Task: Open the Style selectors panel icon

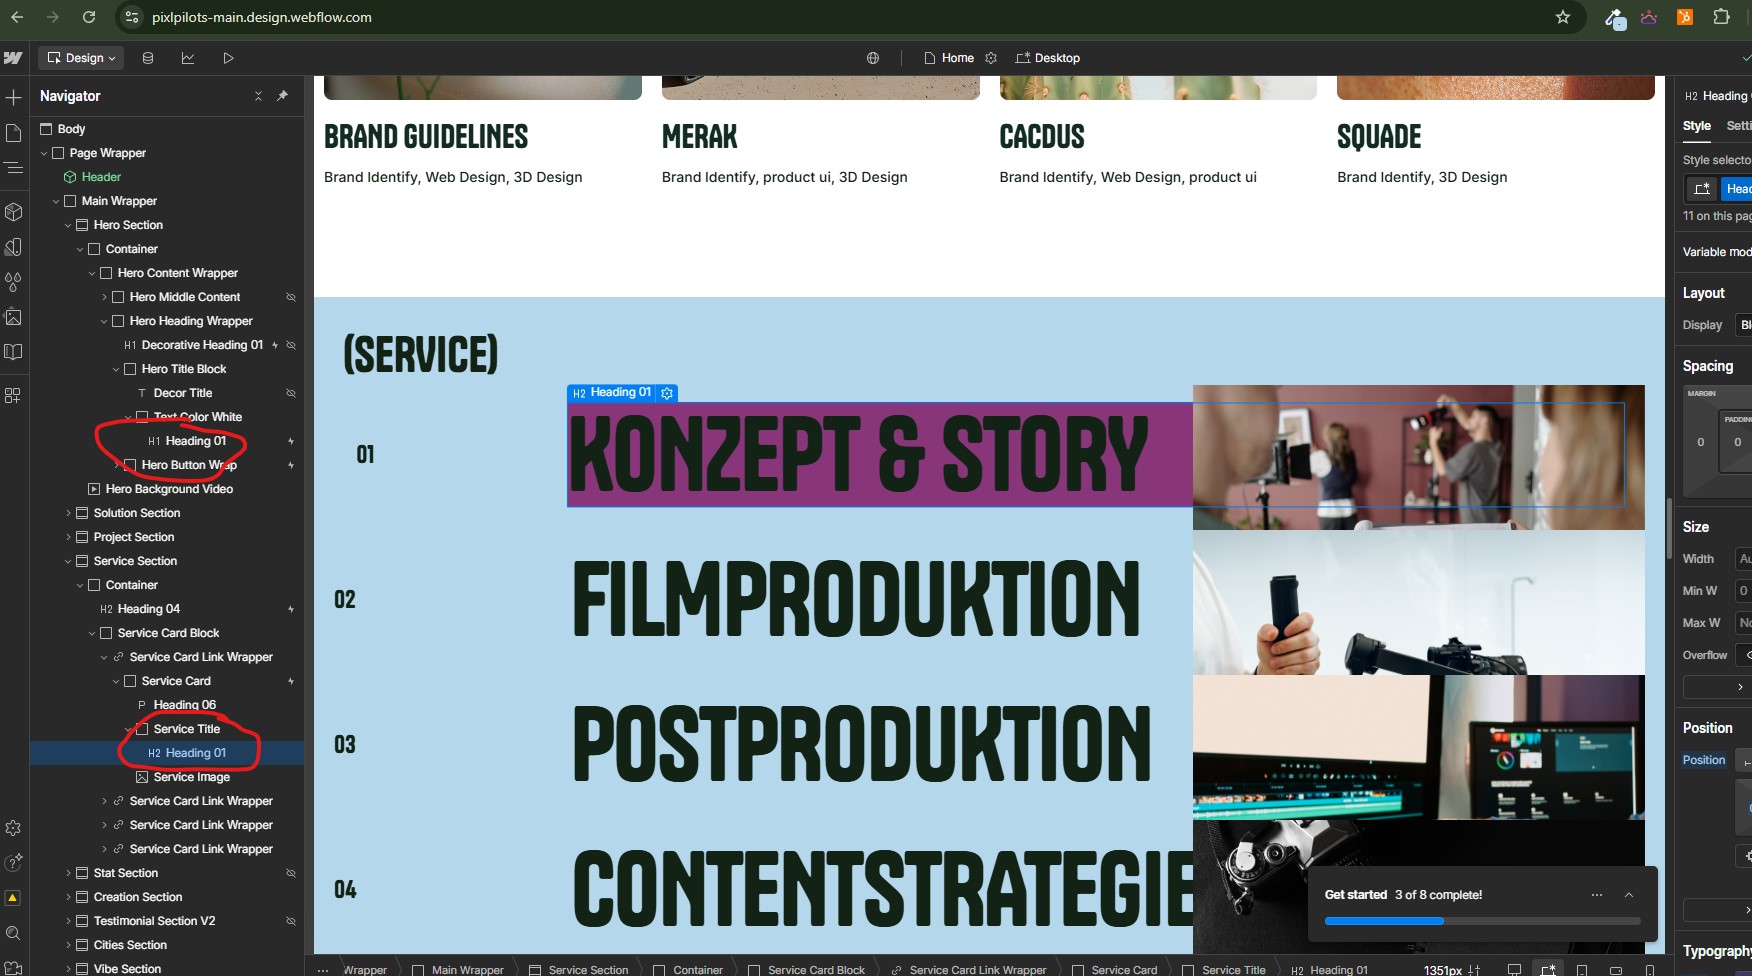Action: pyautogui.click(x=13, y=247)
